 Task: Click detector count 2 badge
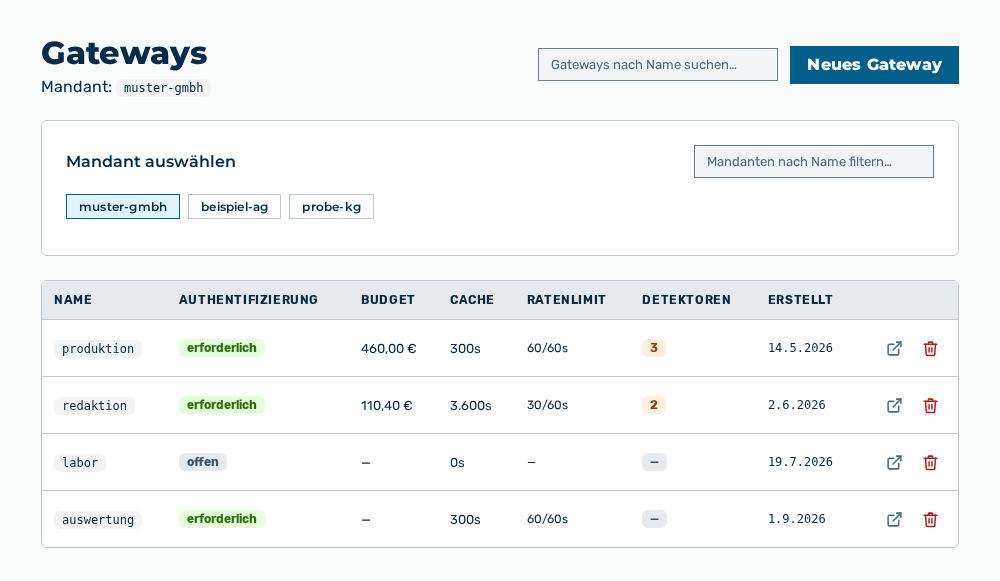(x=654, y=405)
